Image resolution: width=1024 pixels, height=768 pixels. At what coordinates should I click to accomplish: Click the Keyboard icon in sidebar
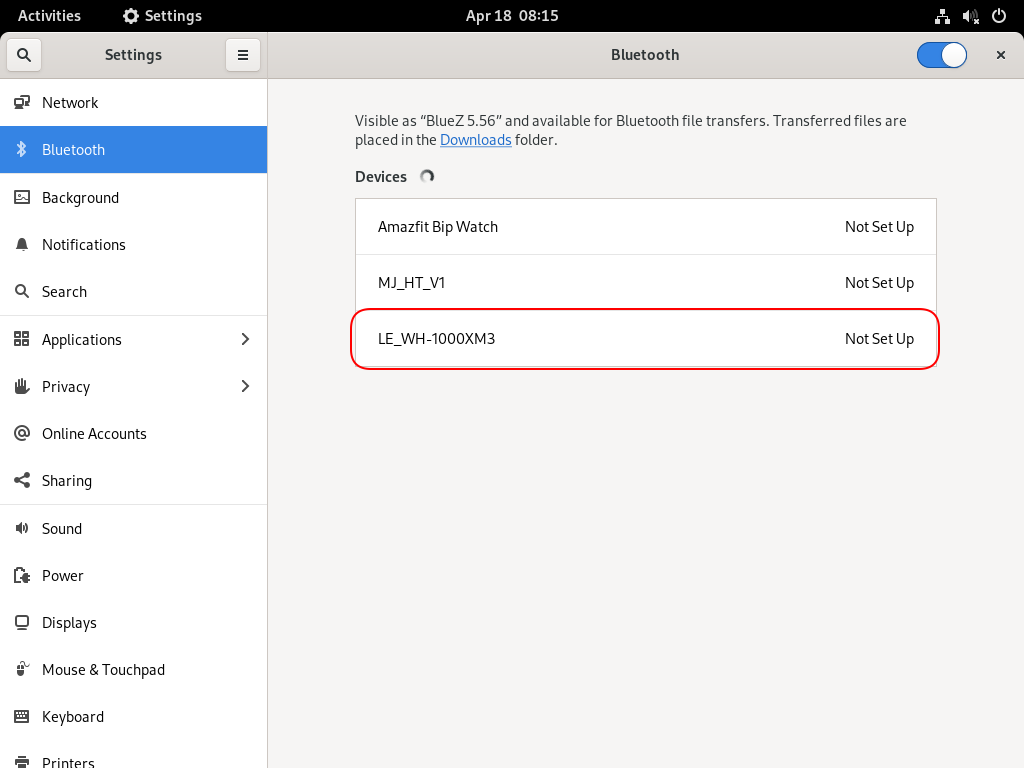click(22, 717)
